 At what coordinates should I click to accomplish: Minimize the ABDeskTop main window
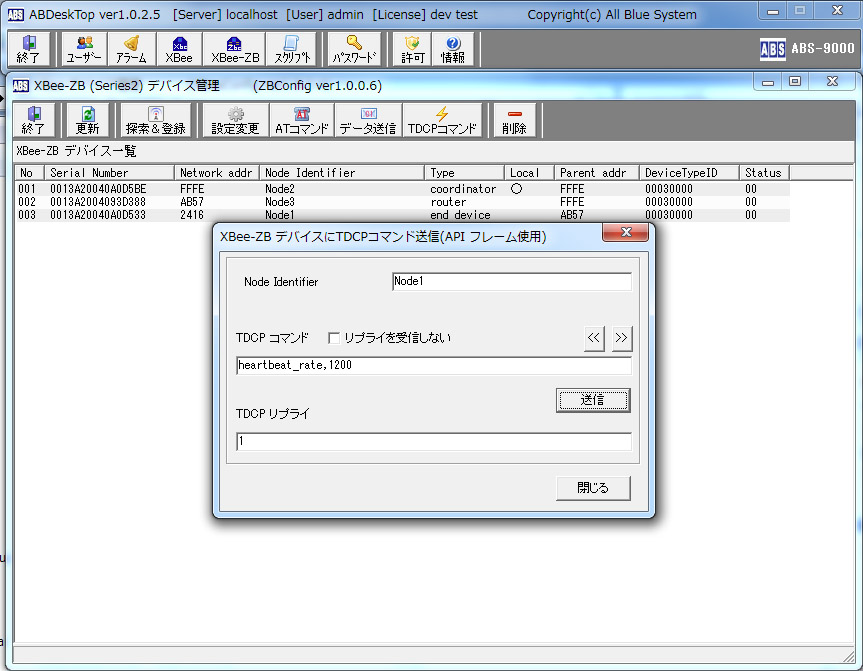click(x=773, y=11)
